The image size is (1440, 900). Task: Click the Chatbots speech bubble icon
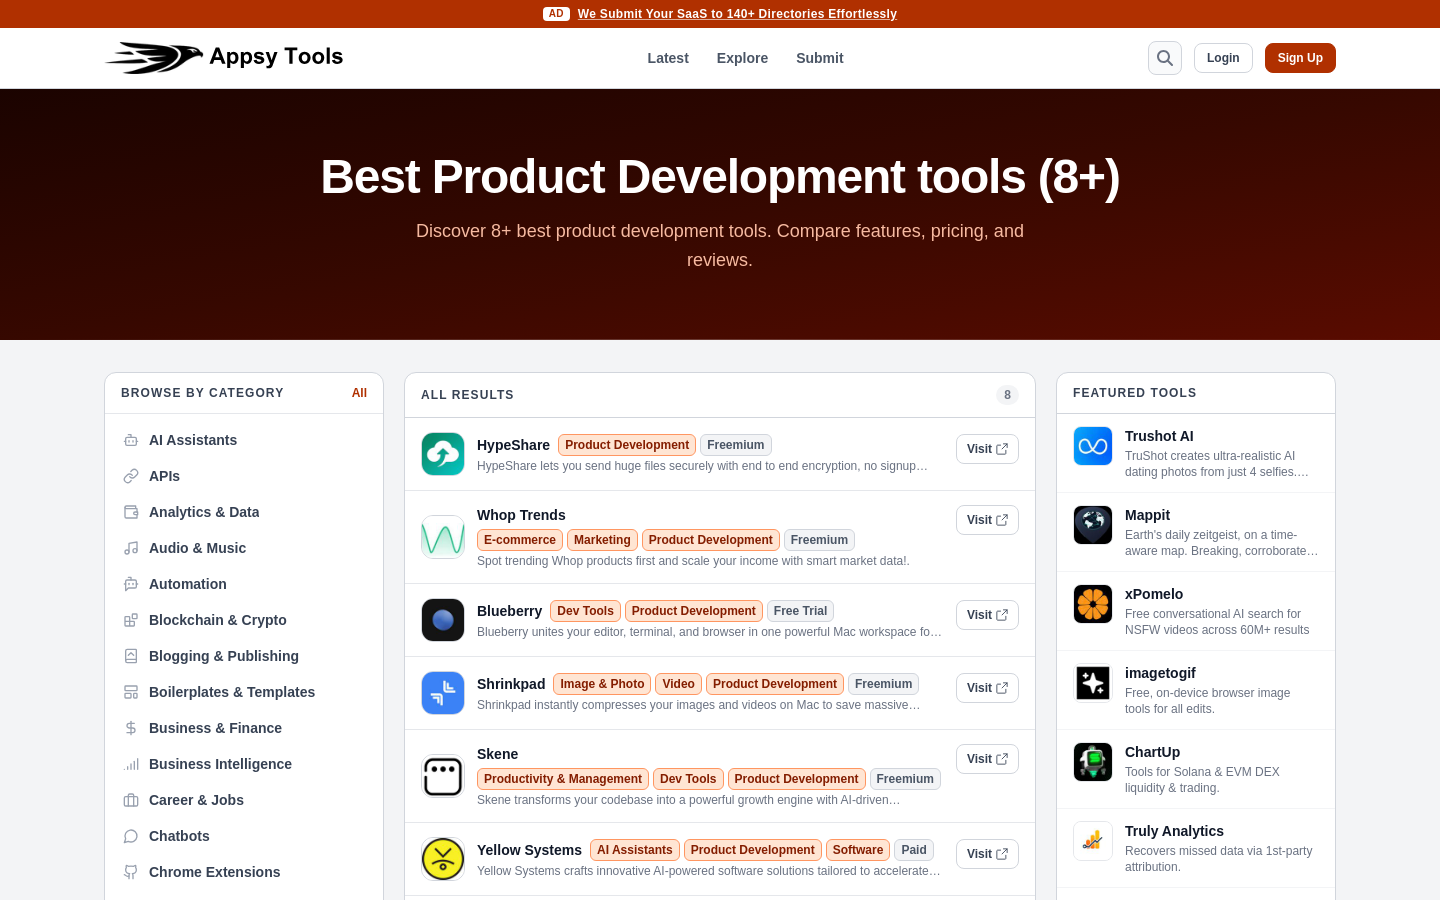click(x=131, y=836)
